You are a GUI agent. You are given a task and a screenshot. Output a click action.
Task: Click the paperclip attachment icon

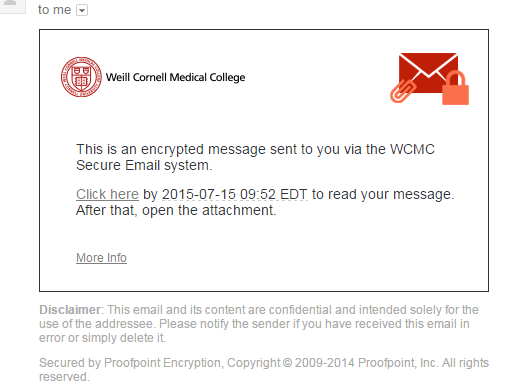click(x=403, y=91)
